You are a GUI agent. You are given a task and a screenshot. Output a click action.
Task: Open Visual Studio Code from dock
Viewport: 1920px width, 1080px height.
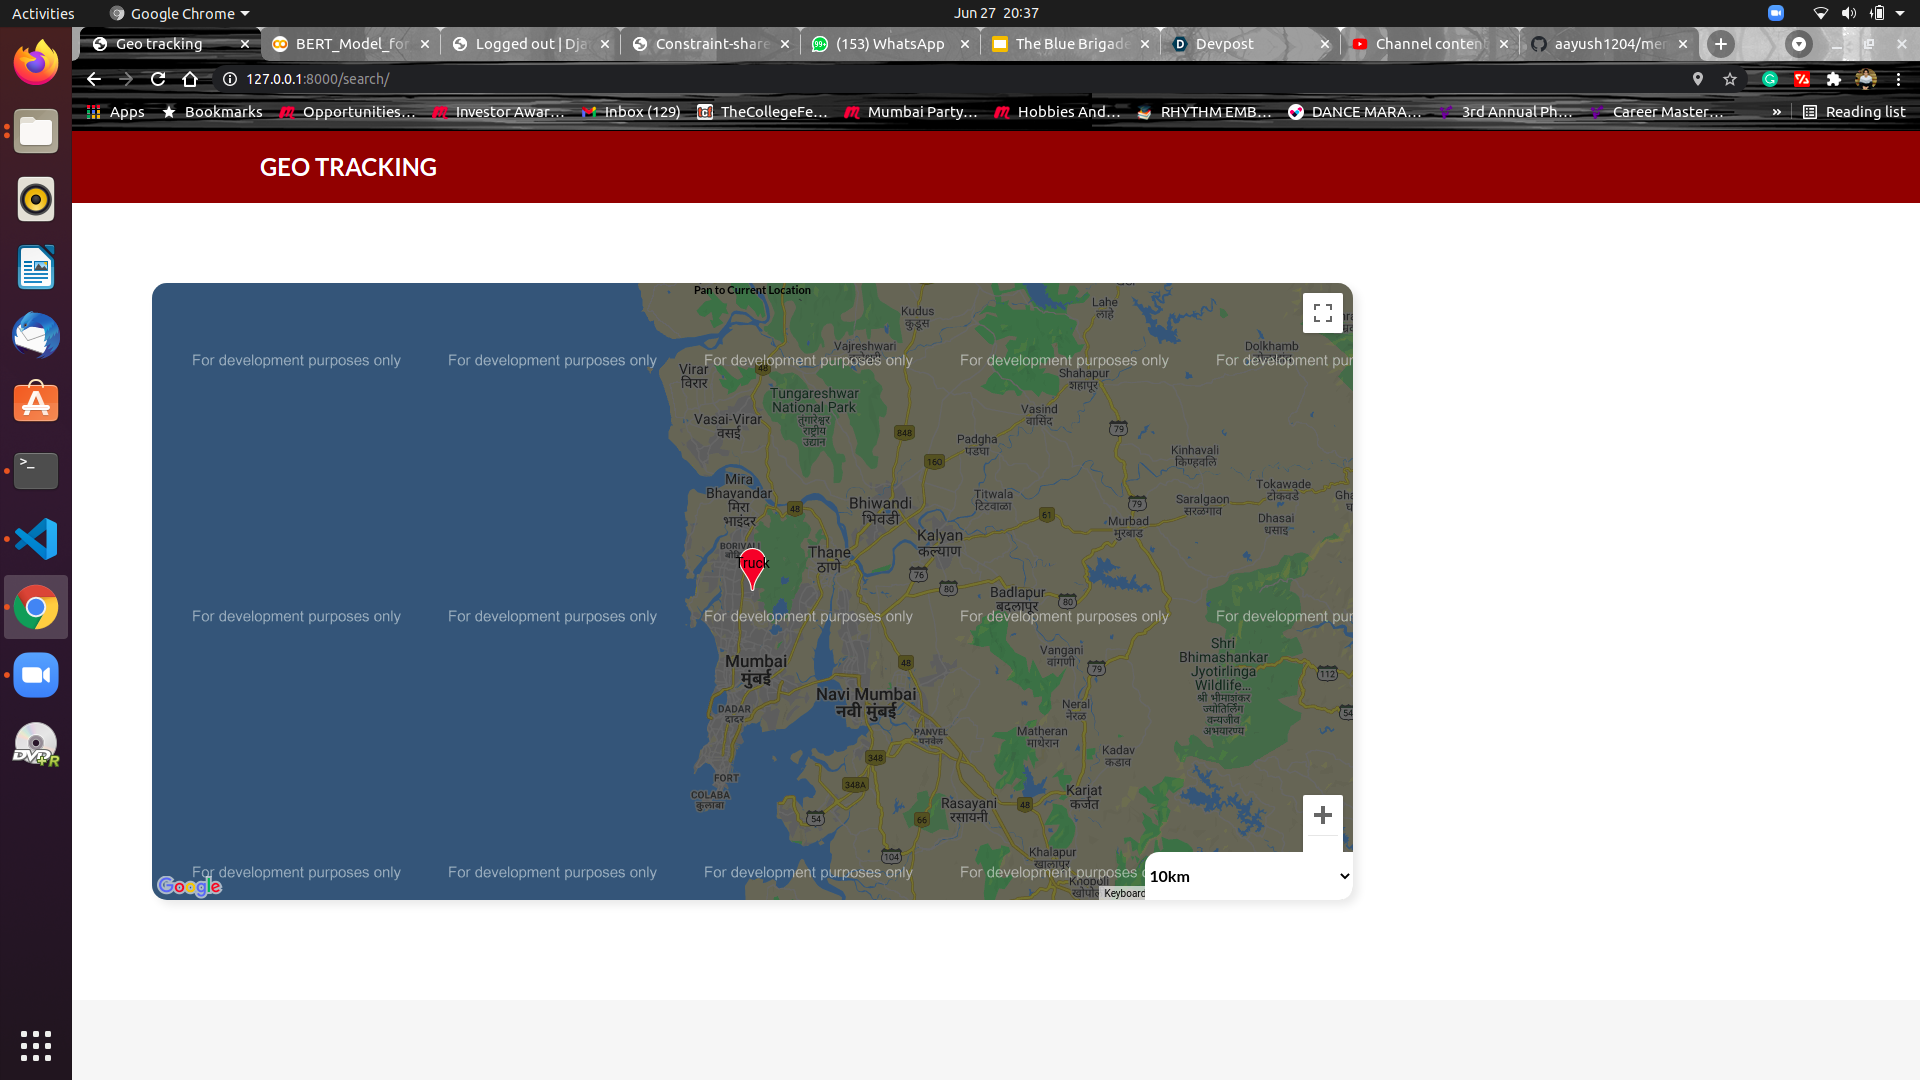click(36, 539)
